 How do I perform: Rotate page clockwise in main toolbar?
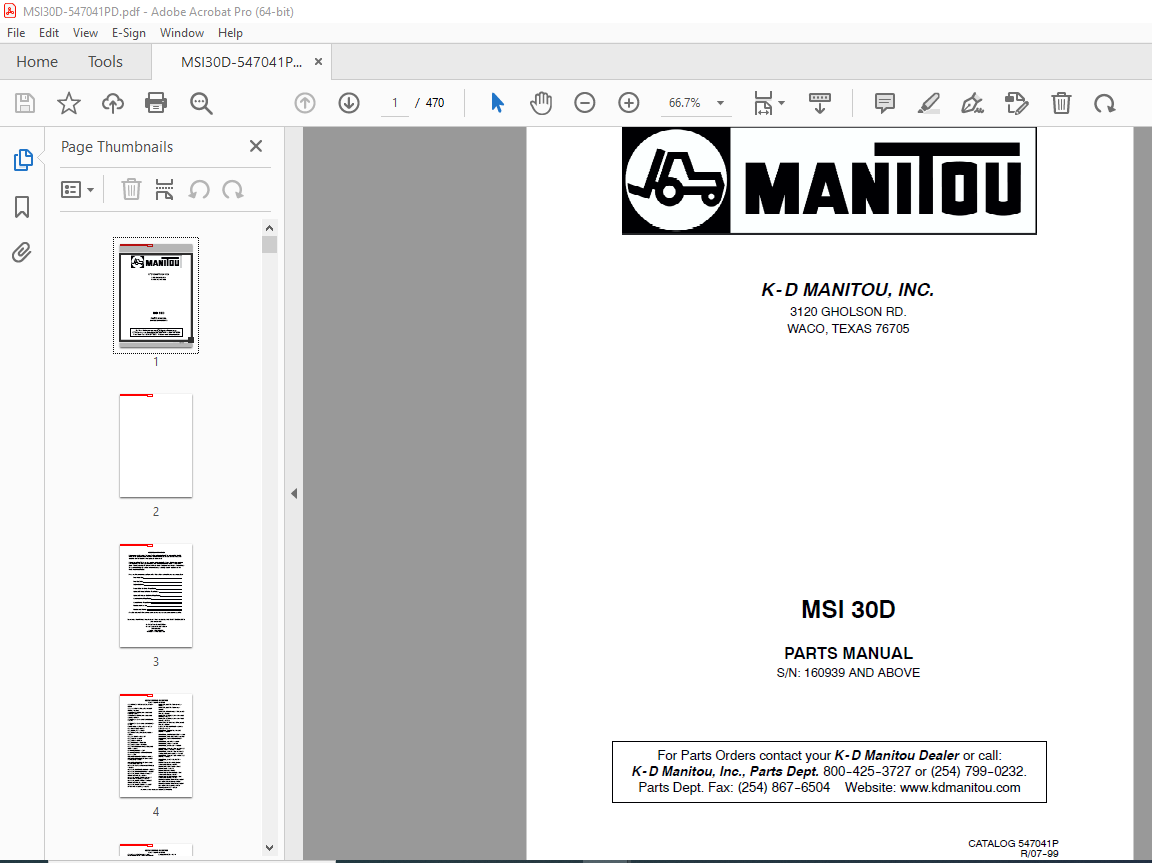click(1104, 104)
